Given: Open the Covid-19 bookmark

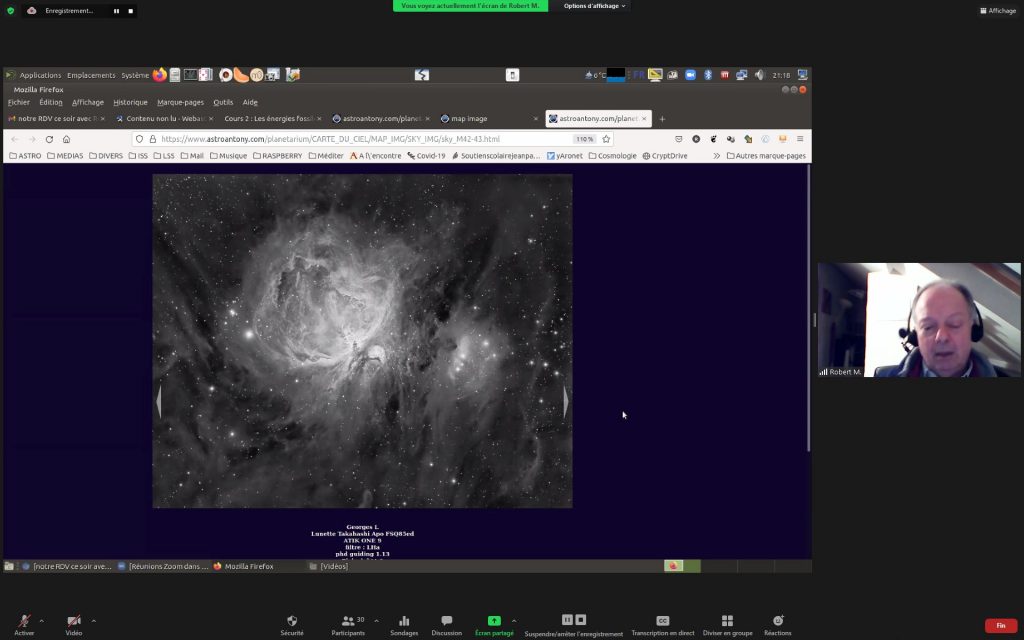Looking at the screenshot, I should point(426,156).
